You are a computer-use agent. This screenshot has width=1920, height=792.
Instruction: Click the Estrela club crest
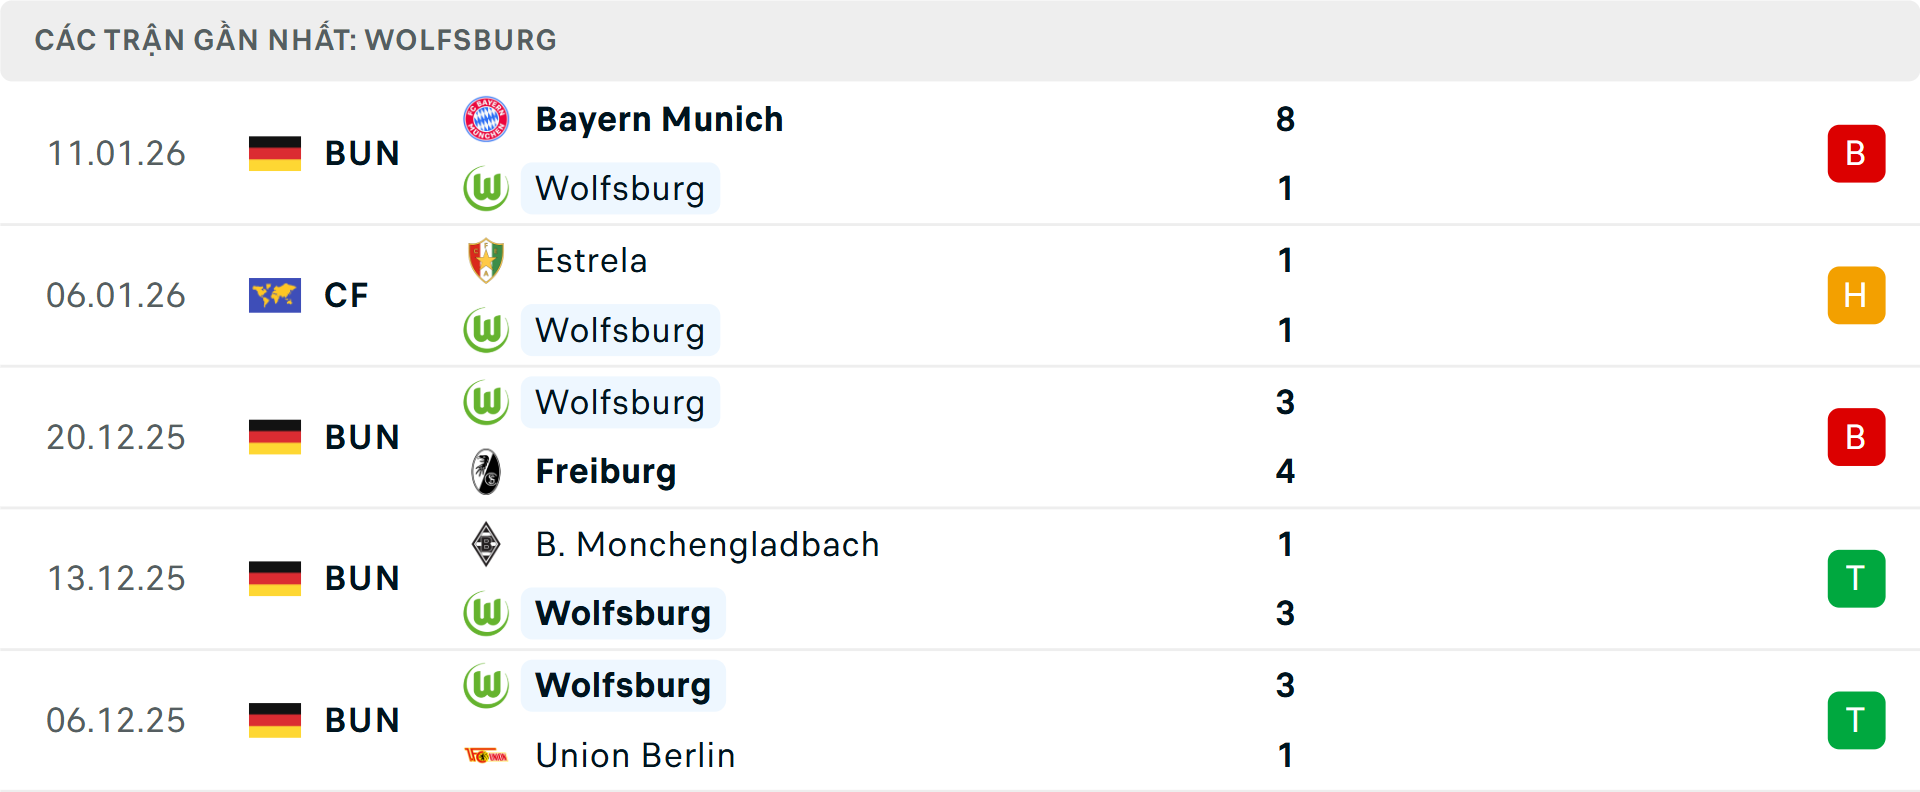(486, 260)
